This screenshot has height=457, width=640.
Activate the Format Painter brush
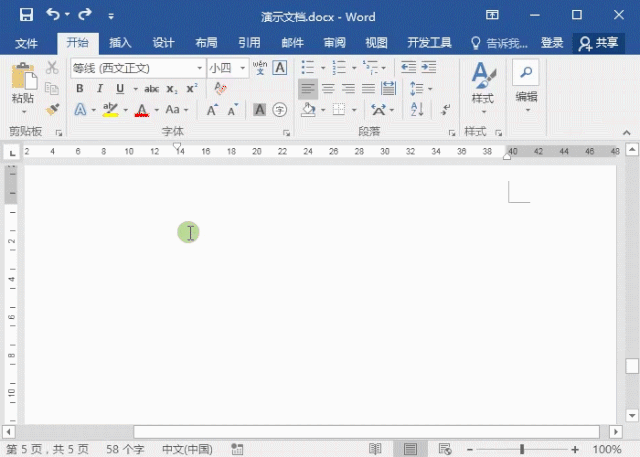[x=52, y=109]
